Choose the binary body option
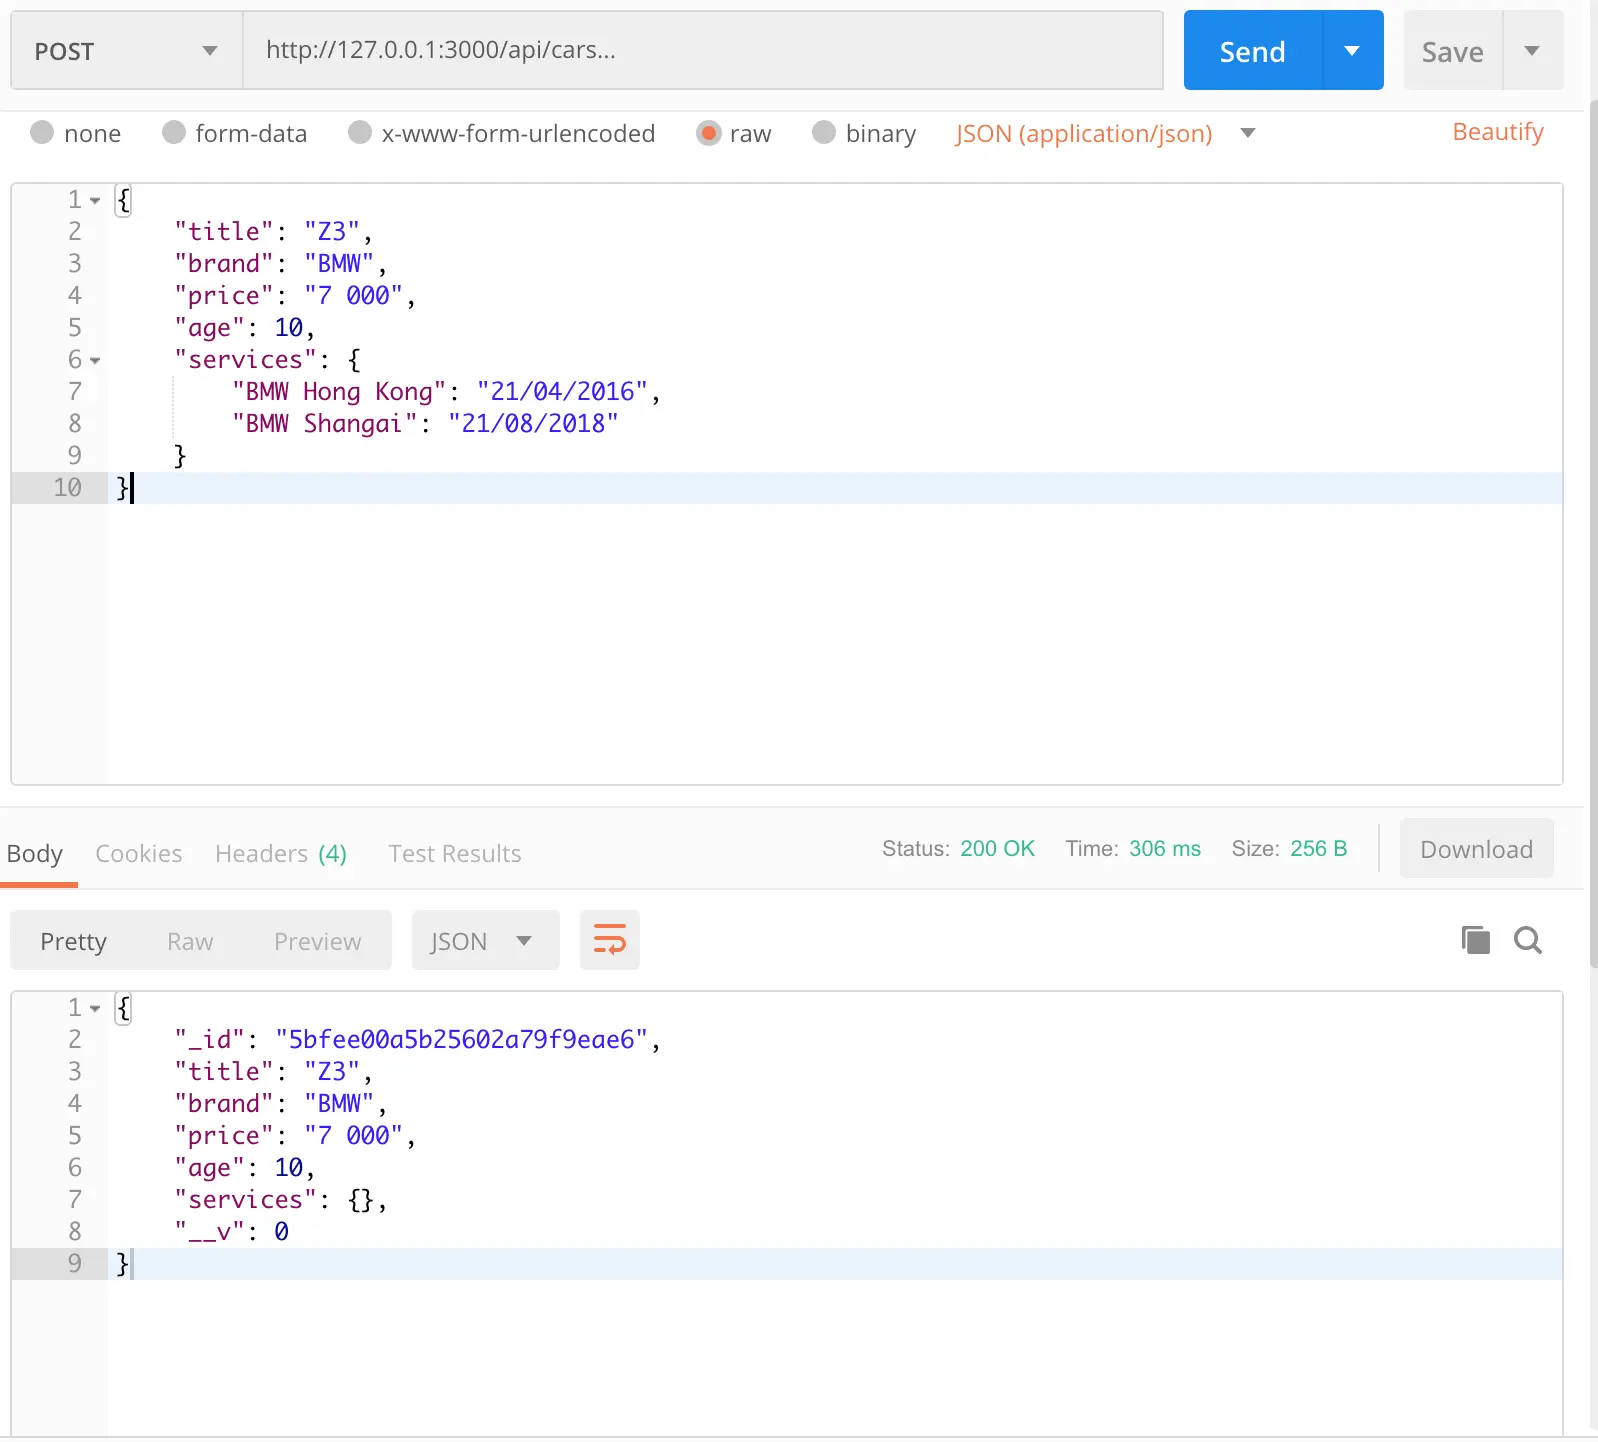1598x1442 pixels. [x=864, y=133]
